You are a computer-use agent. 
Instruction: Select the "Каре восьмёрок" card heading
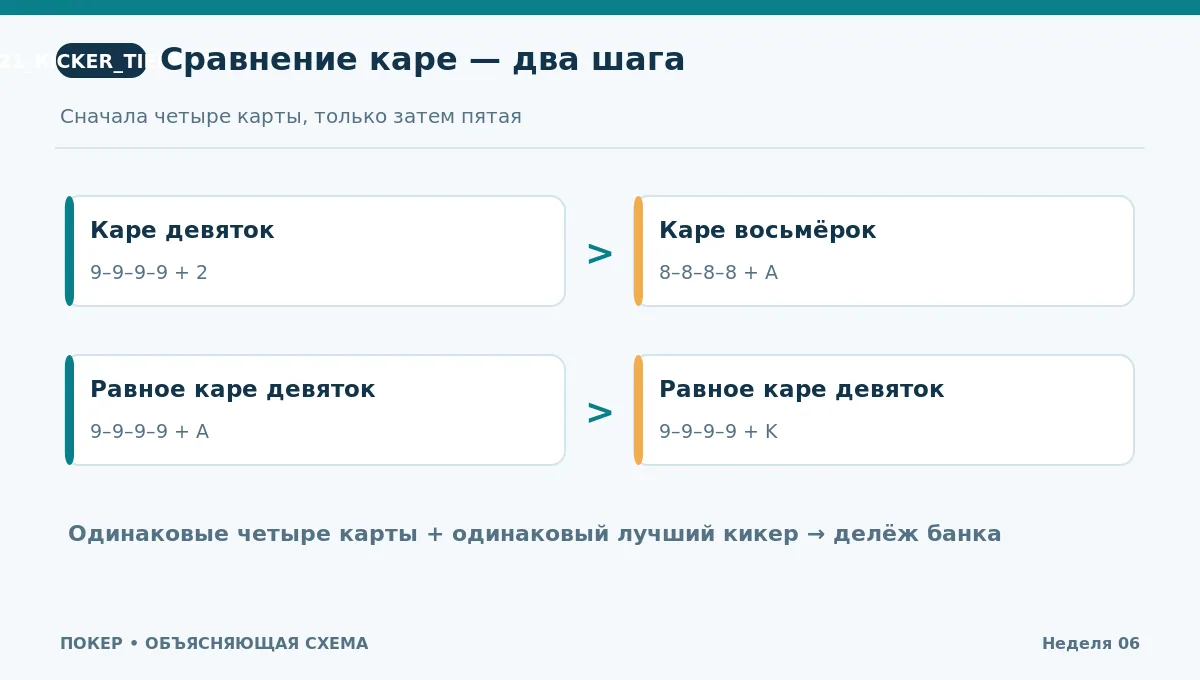tap(767, 231)
